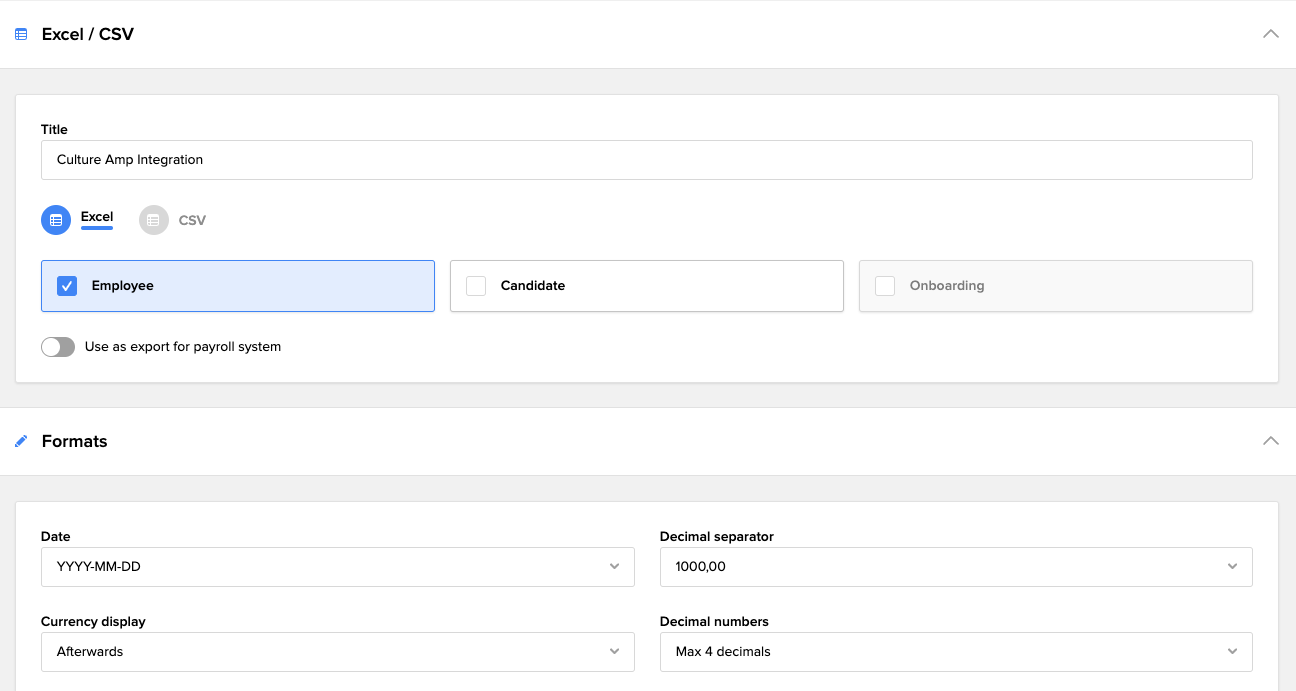Click the Formats section heading text

click(75, 441)
